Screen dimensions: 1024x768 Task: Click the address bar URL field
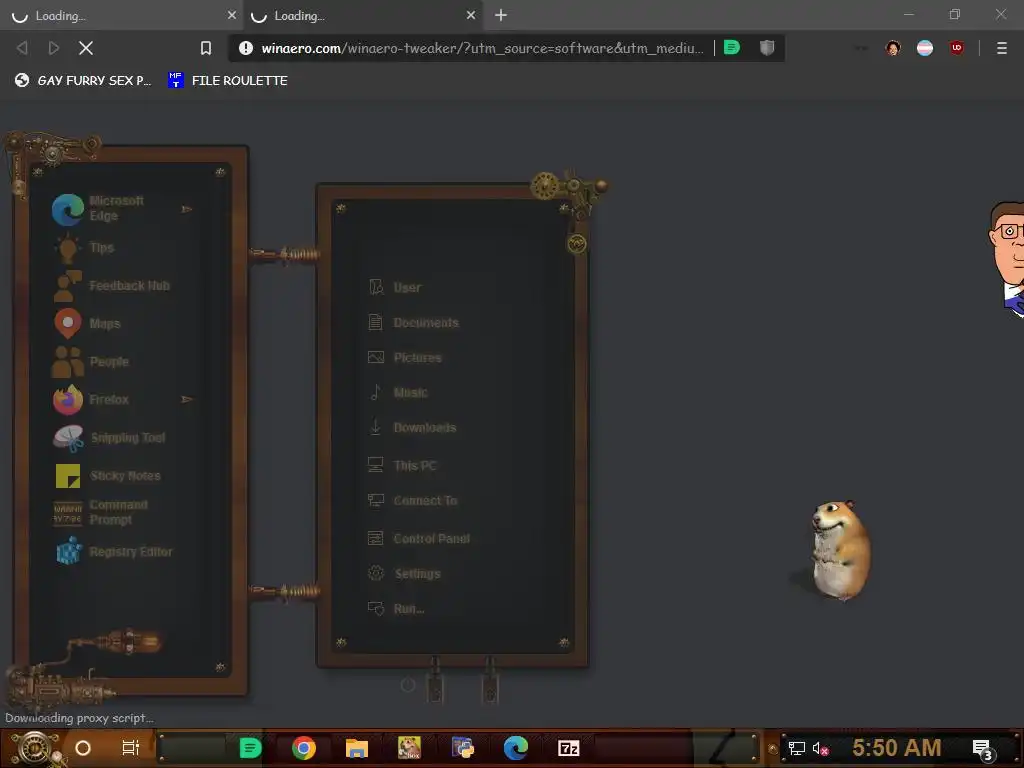[482, 48]
